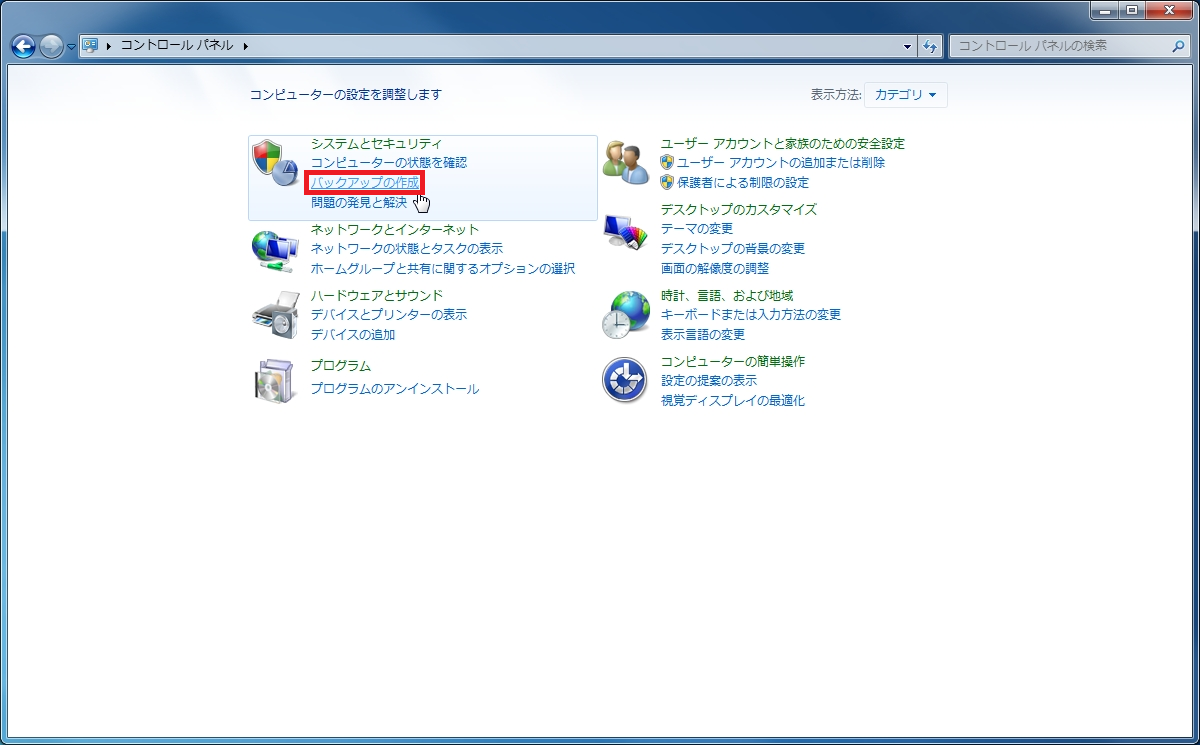Open the システムとセキュリティ heading link
1200x745 pixels.
(376, 144)
